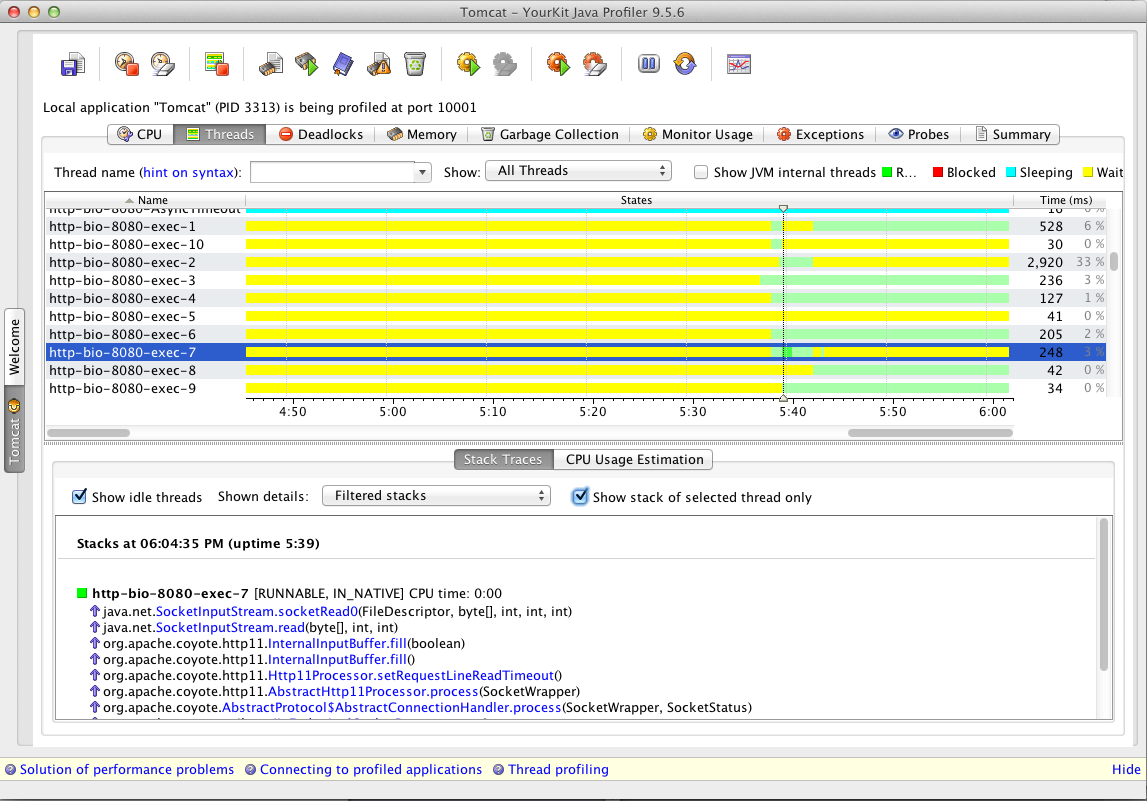Toggle Show stack of selected thread only

click(x=580, y=497)
